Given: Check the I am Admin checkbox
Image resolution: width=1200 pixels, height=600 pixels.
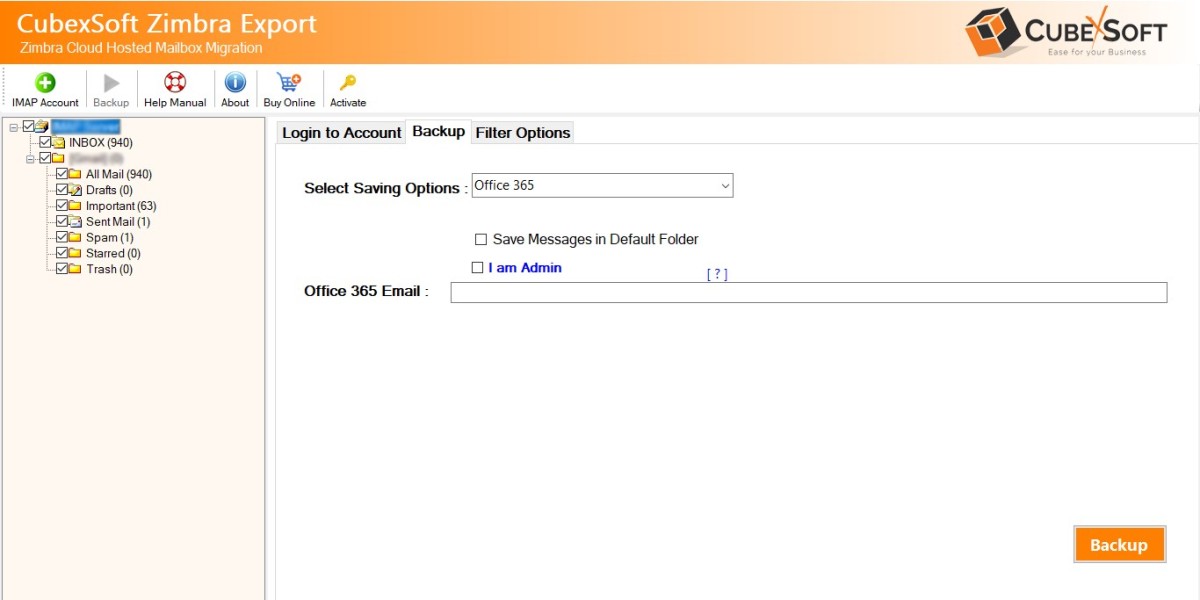Looking at the screenshot, I should pos(477,268).
